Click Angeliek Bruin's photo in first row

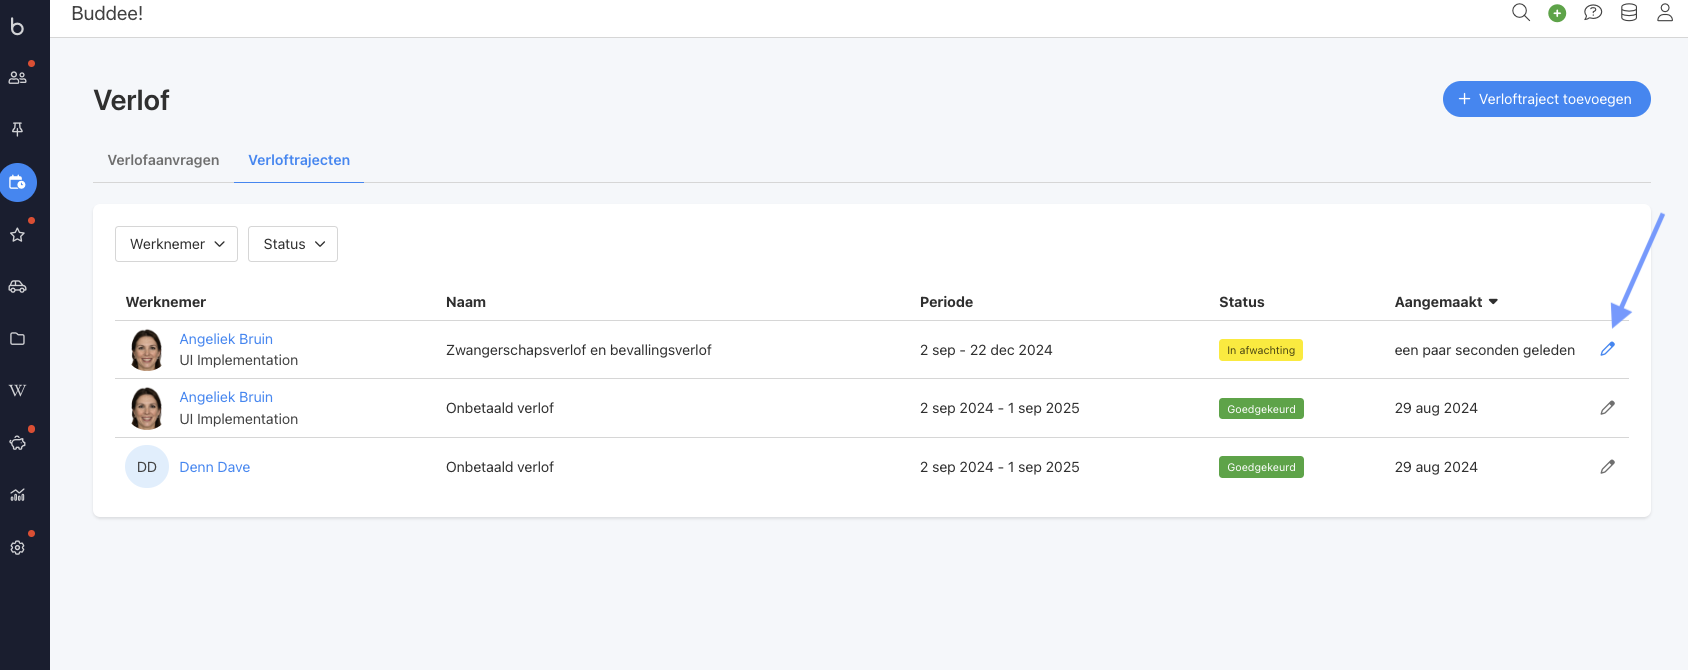point(147,350)
